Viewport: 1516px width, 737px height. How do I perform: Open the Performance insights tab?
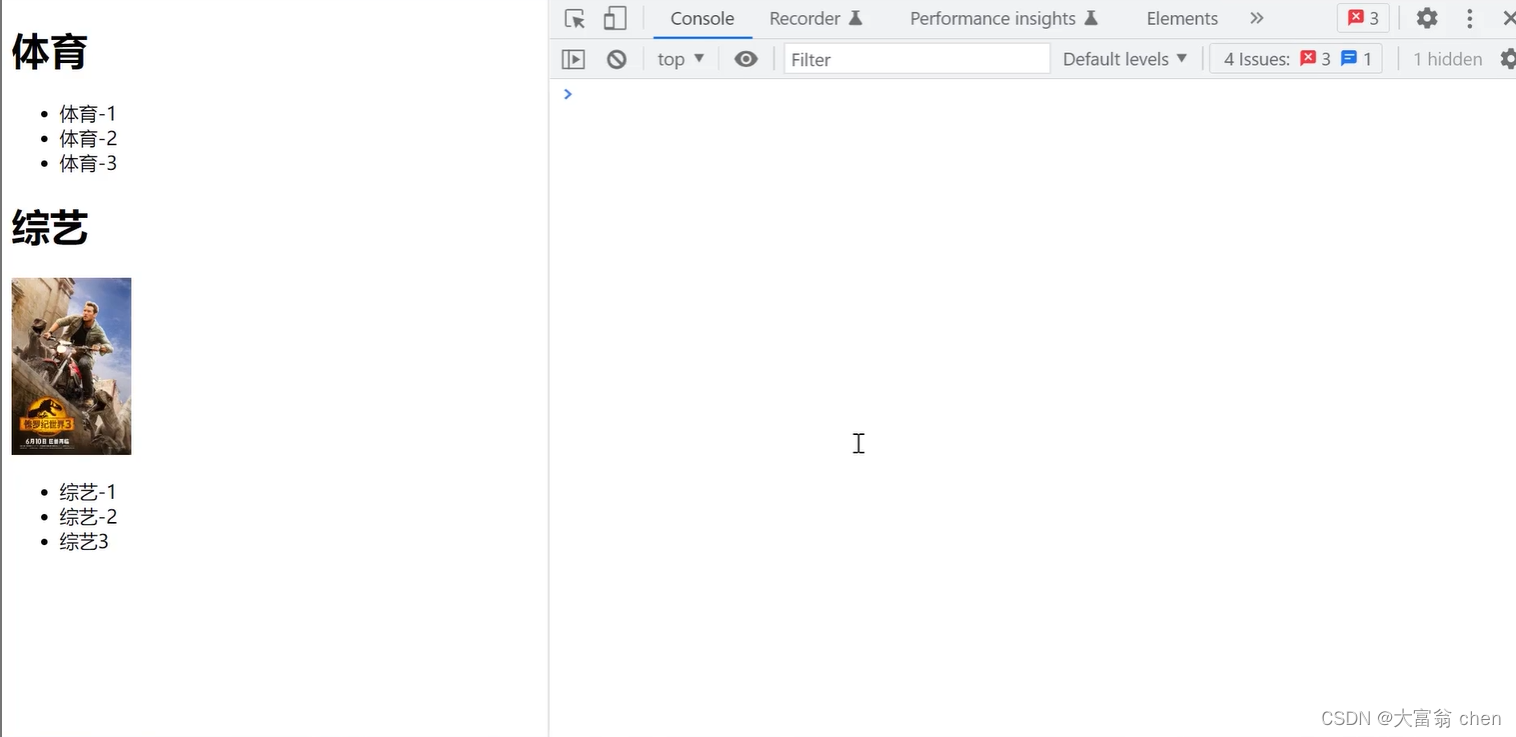(1004, 19)
